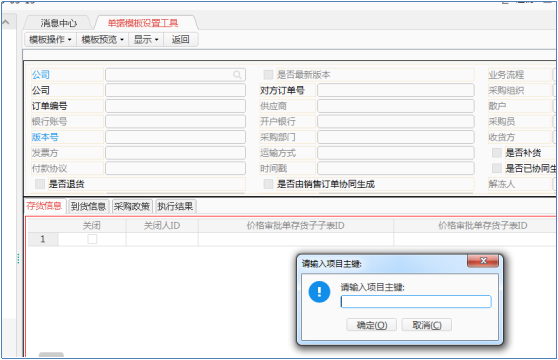Open the 模板操作 dropdown menu
This screenshot has height=360, width=558.
pos(50,39)
